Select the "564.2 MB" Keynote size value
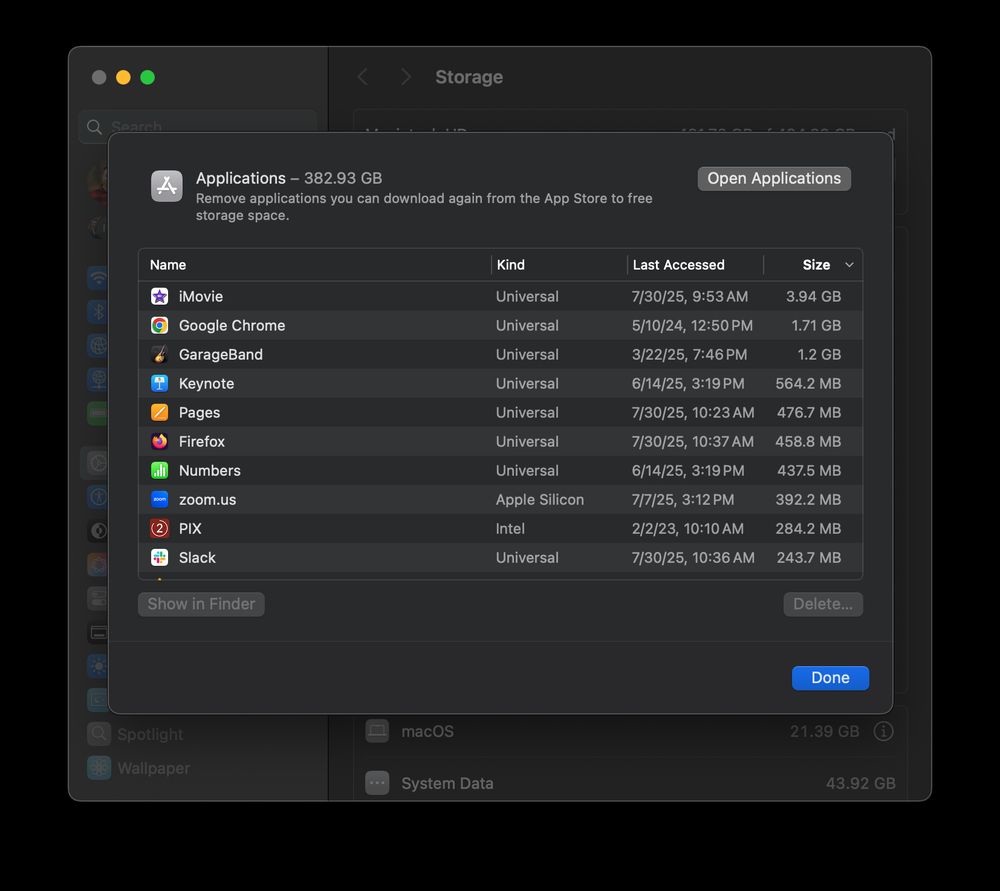The height and width of the screenshot is (891, 1000). 808,383
